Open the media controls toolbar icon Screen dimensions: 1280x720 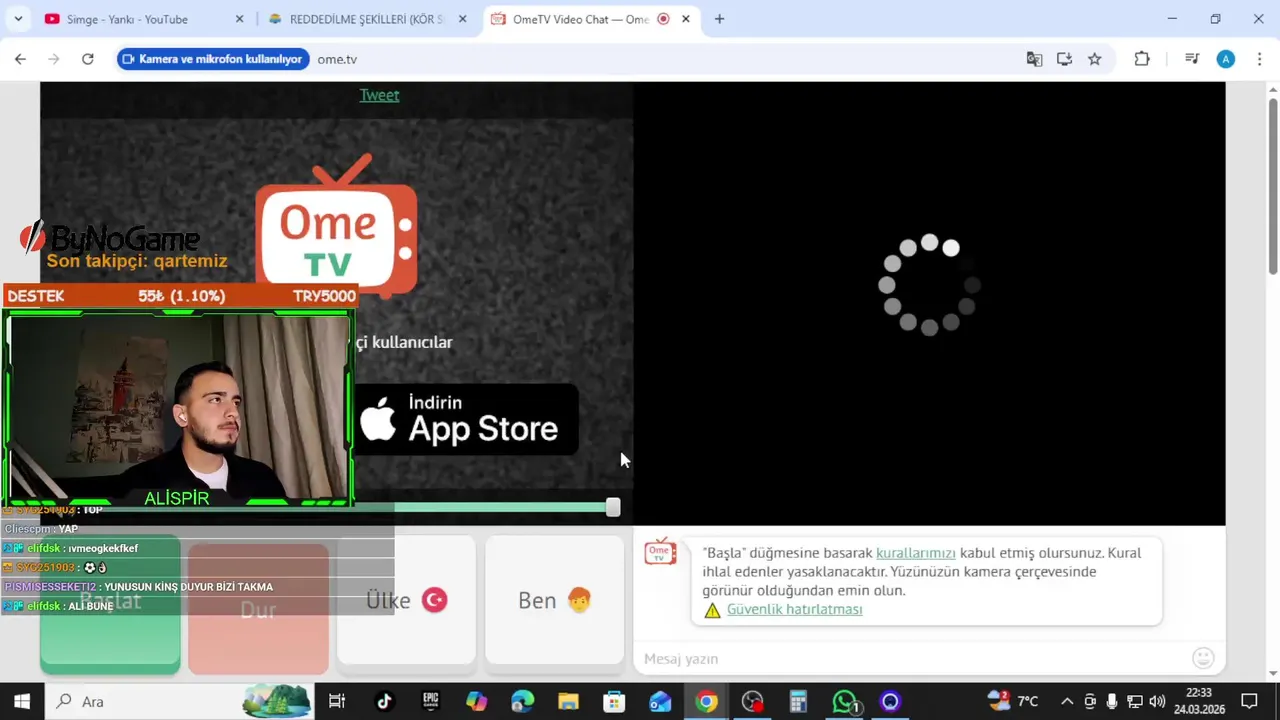[x=1192, y=59]
